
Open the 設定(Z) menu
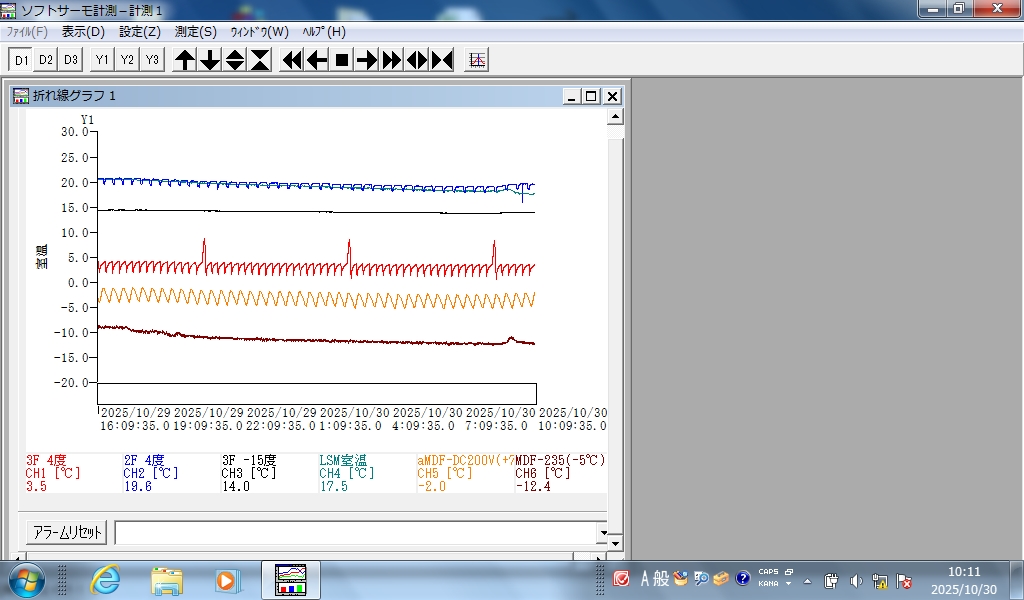(139, 32)
